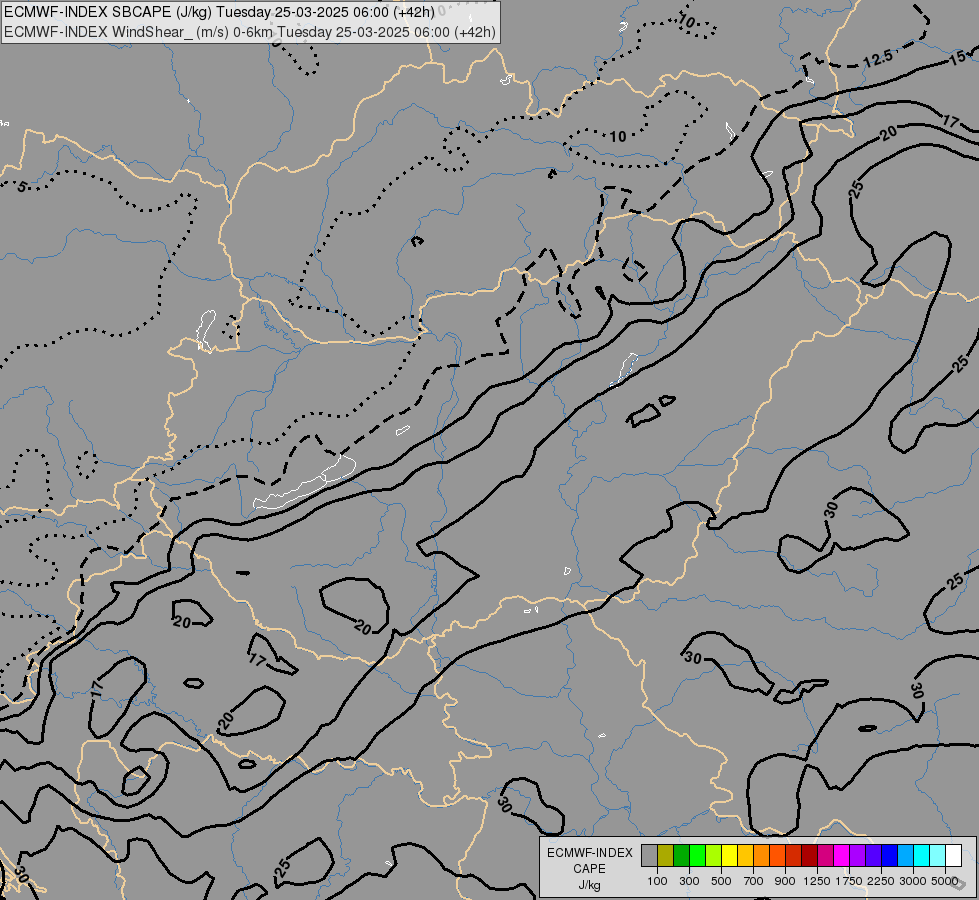979x900 pixels.
Task: Select the orange swatch above 700
Action: click(762, 855)
